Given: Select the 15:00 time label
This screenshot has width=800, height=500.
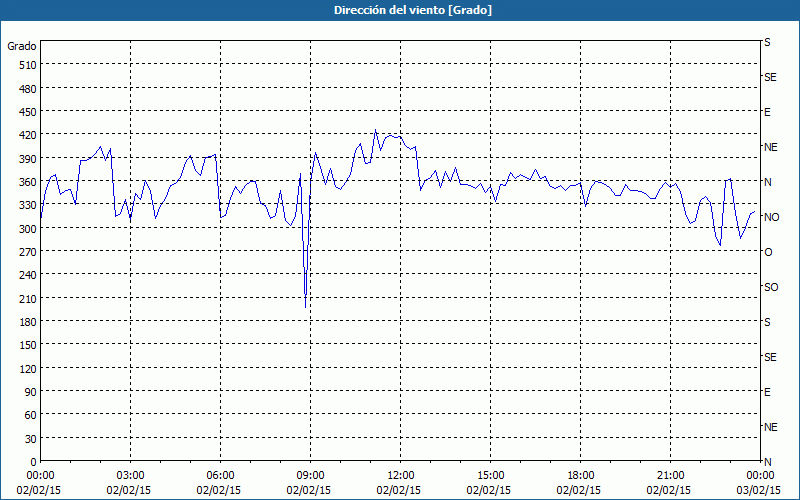Looking at the screenshot, I should [491, 476].
